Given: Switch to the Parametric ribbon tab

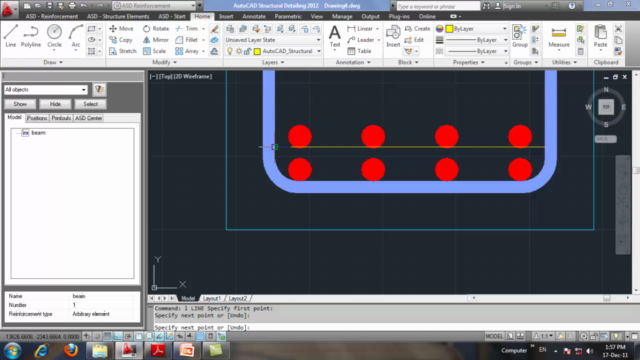Looking at the screenshot, I should (288, 16).
